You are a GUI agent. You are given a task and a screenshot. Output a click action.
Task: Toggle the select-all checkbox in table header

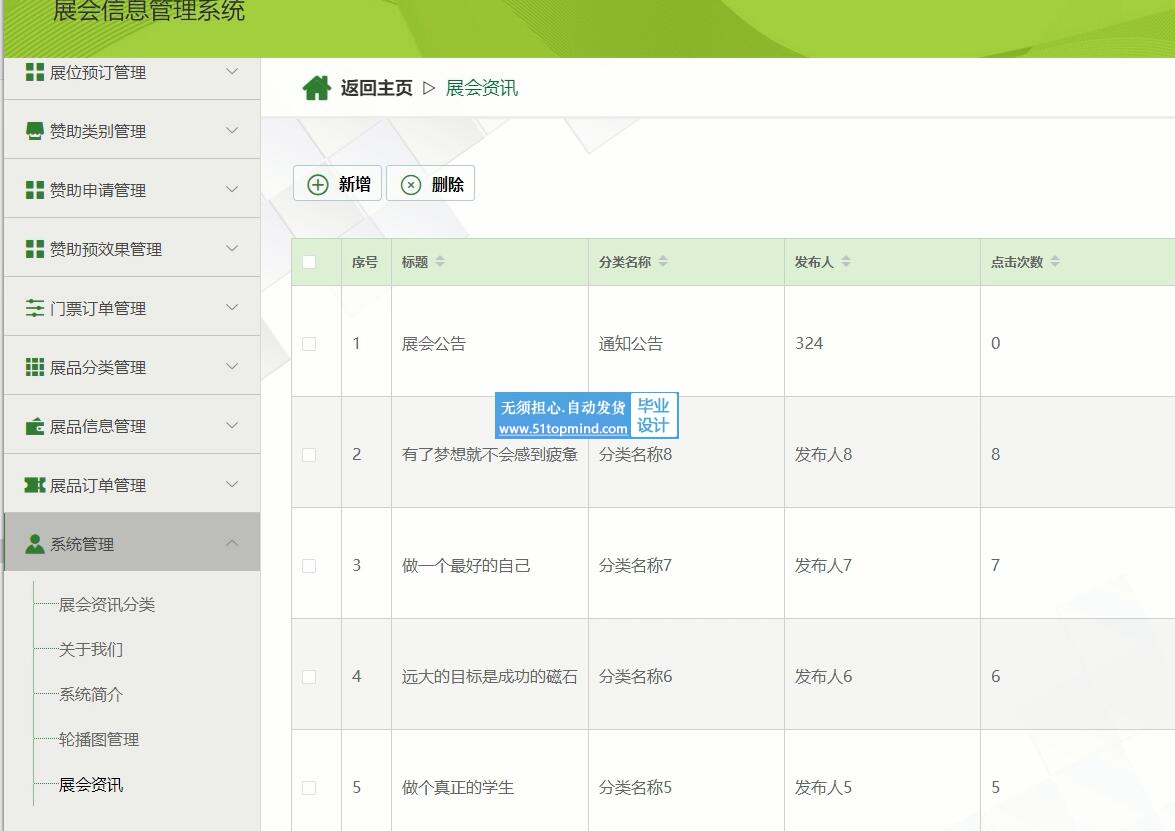tap(309, 262)
